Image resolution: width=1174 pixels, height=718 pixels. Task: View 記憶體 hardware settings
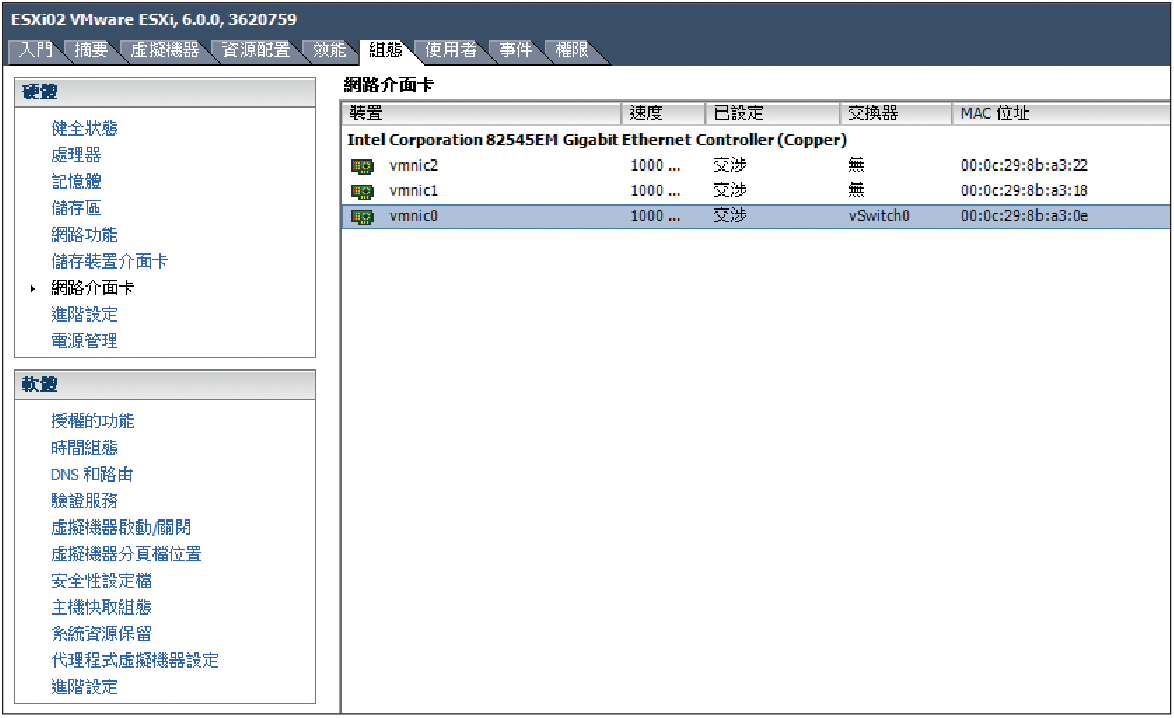[x=76, y=182]
